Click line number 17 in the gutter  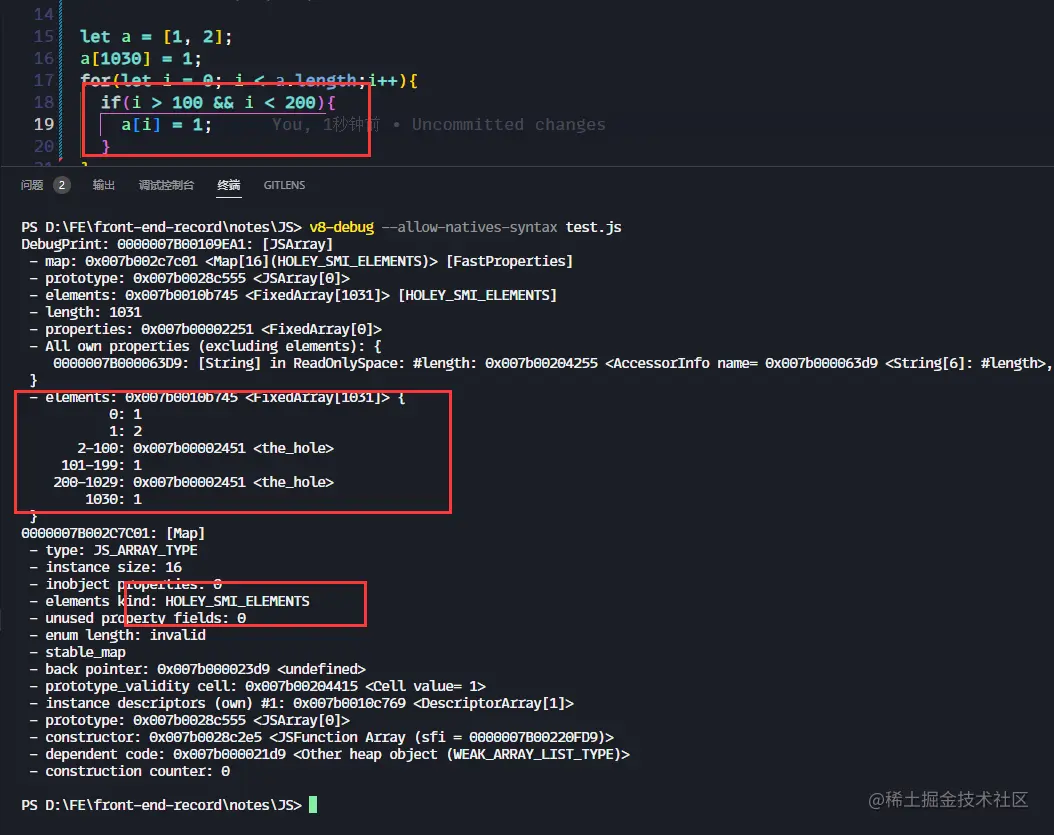pyautogui.click(x=44, y=81)
